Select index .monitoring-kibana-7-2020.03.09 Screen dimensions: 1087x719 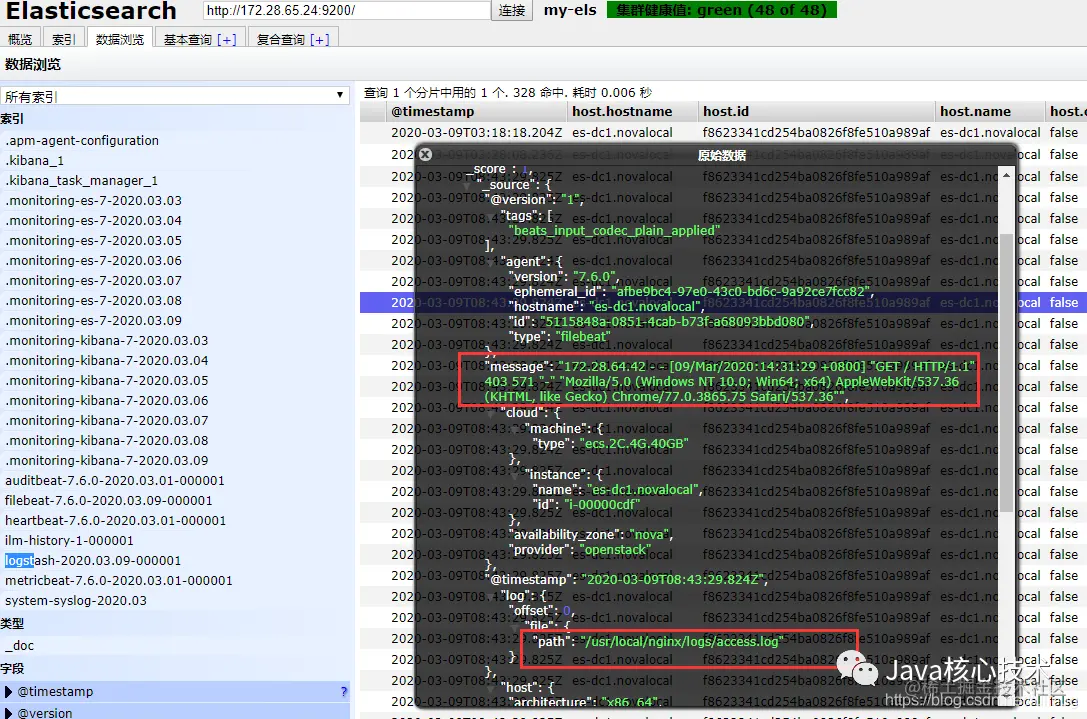[107, 461]
